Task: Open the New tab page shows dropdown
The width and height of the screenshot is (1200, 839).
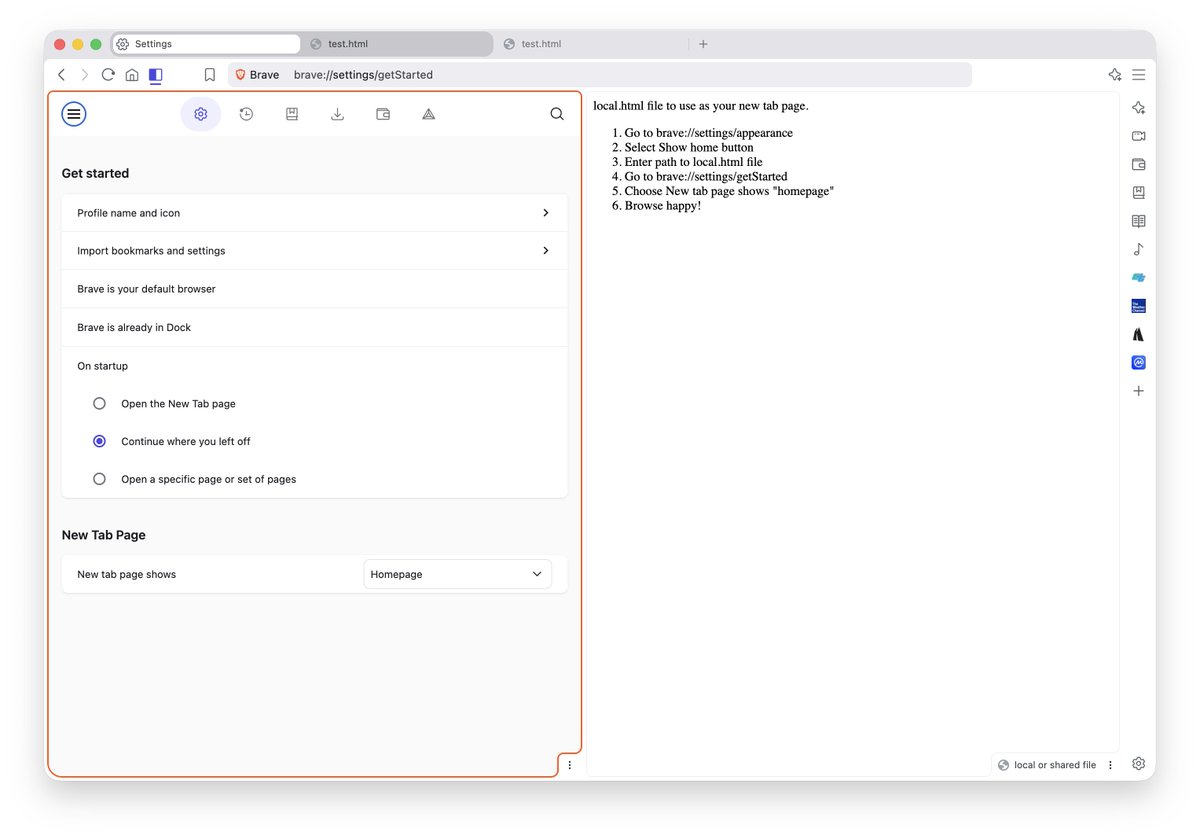Action: [457, 574]
